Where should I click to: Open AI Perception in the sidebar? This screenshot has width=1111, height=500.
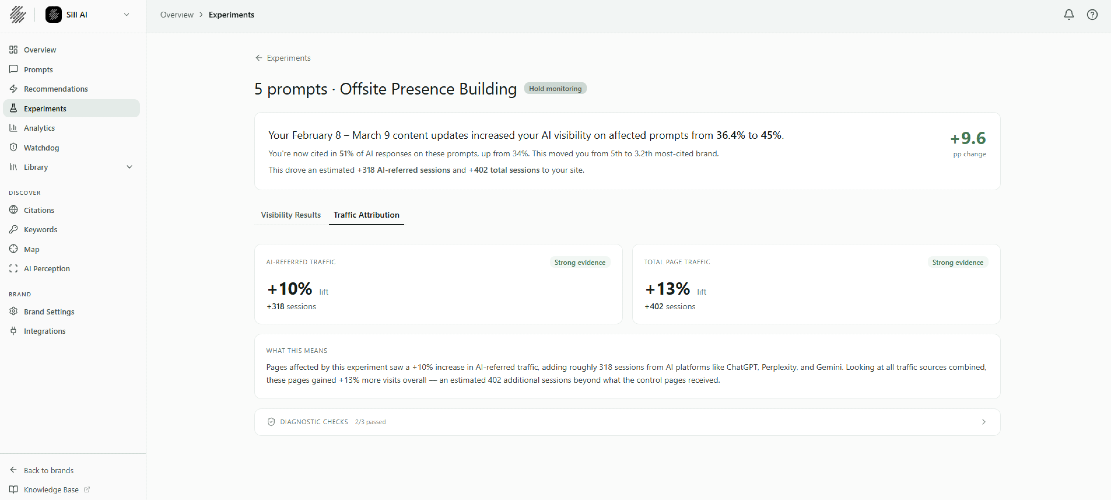coord(46,268)
